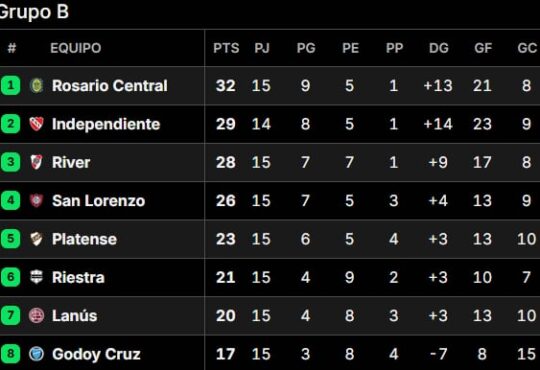540x370 pixels.
Task: Sort table by DG column header
Action: 438,48
